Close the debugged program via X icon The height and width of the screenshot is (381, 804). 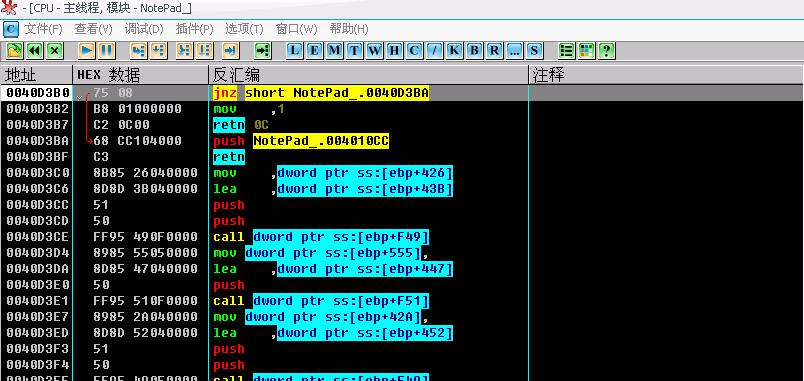[x=55, y=50]
